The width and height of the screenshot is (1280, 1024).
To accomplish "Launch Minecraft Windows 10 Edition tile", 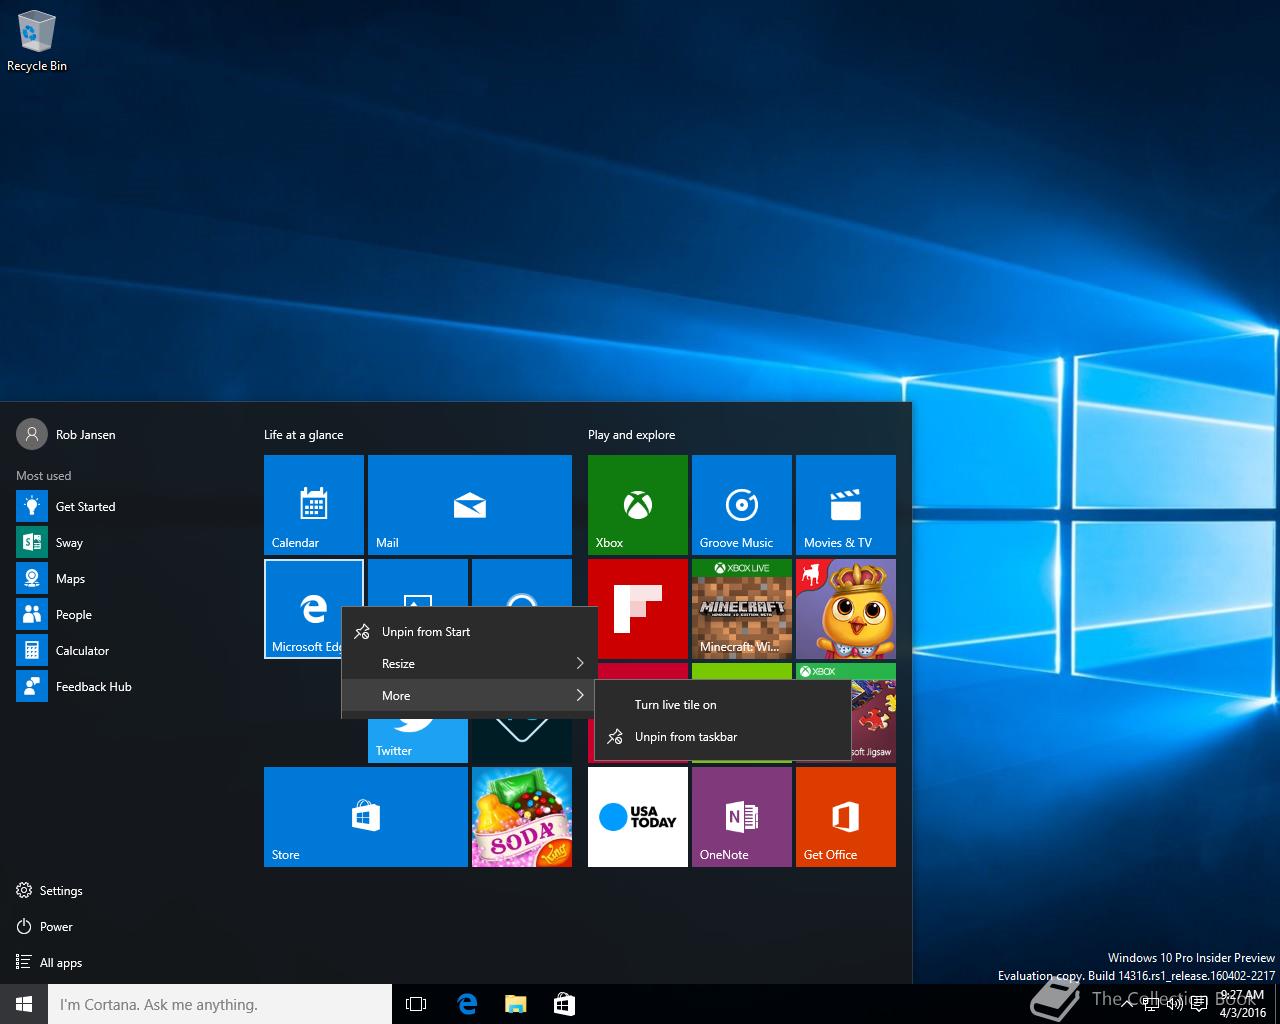I will tap(742, 609).
